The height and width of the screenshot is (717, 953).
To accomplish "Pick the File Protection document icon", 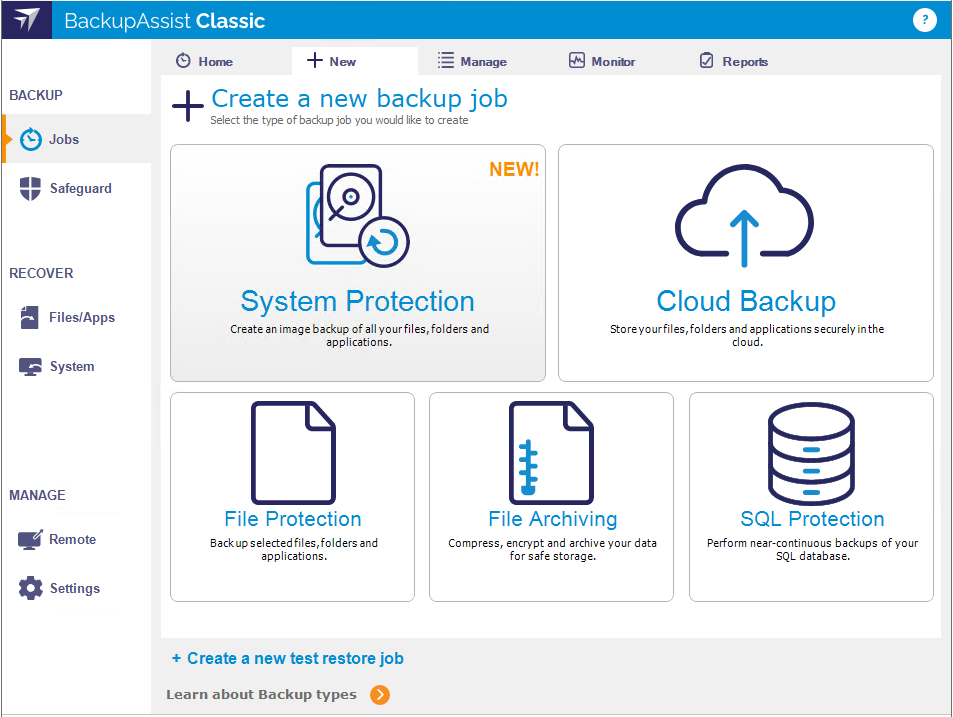I will 292,451.
